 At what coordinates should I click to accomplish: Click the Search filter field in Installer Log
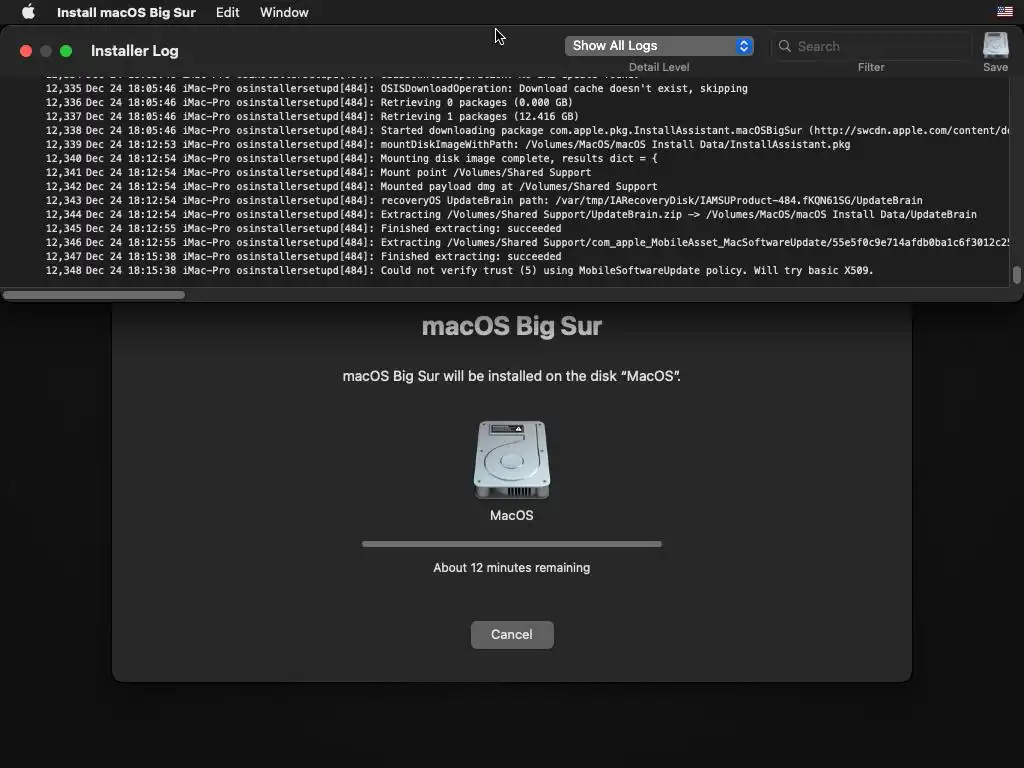[x=871, y=46]
